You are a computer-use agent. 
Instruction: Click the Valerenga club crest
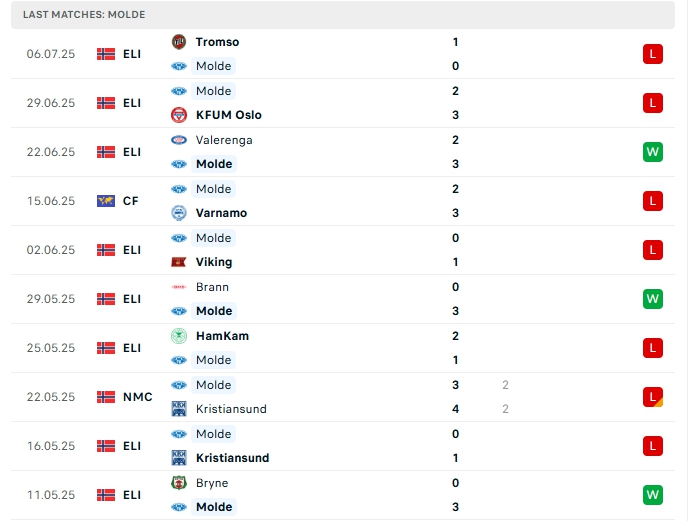(179, 140)
